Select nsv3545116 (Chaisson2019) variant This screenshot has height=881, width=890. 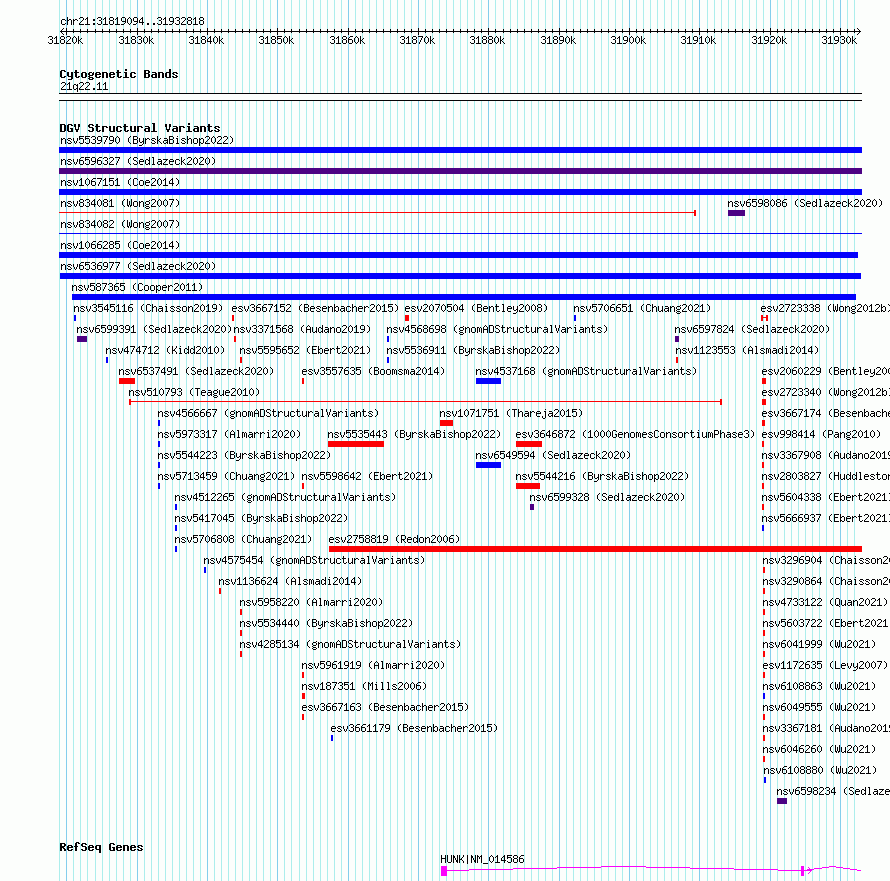(148, 308)
